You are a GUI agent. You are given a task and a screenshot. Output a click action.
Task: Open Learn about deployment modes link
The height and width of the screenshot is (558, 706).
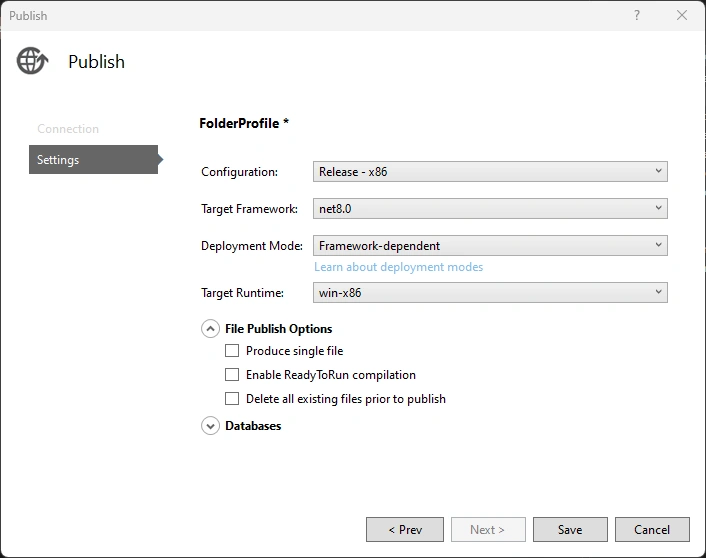(x=398, y=267)
